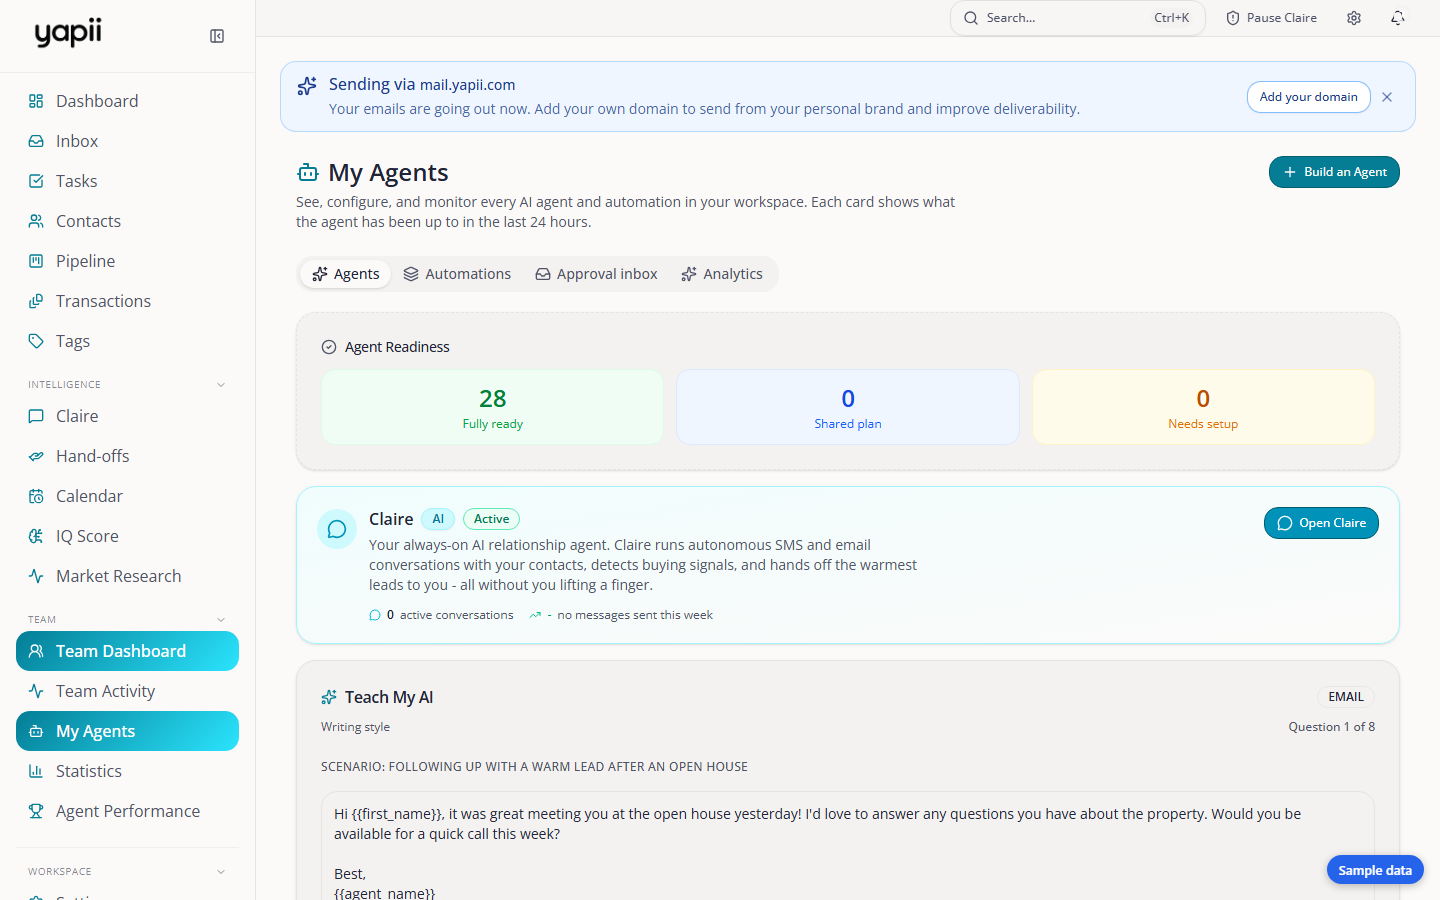This screenshot has height=900, width=1440.
Task: Click the 0 Shared plan card
Action: pyautogui.click(x=848, y=407)
